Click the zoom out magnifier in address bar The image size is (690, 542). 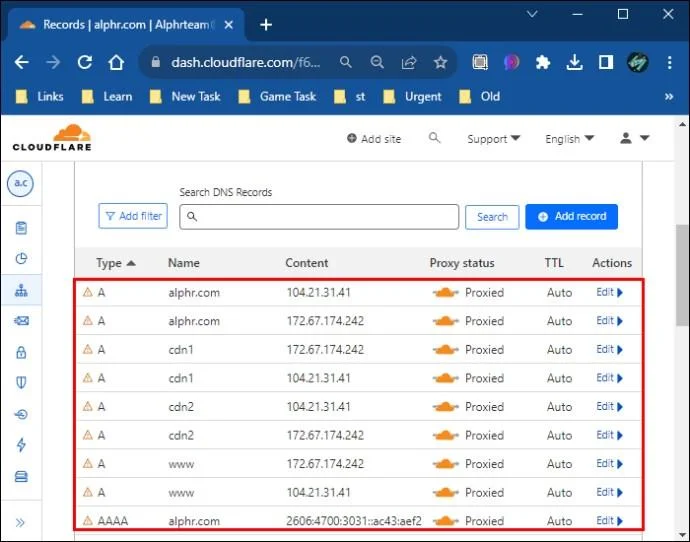tap(377, 62)
